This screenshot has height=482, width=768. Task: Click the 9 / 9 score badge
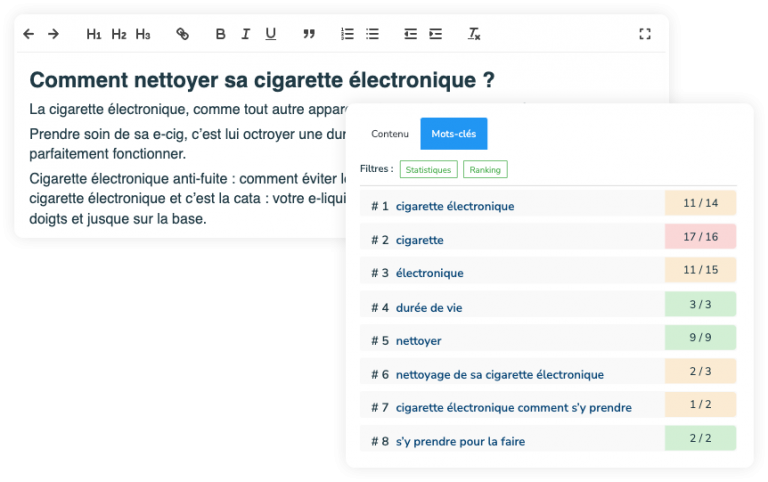coord(700,337)
